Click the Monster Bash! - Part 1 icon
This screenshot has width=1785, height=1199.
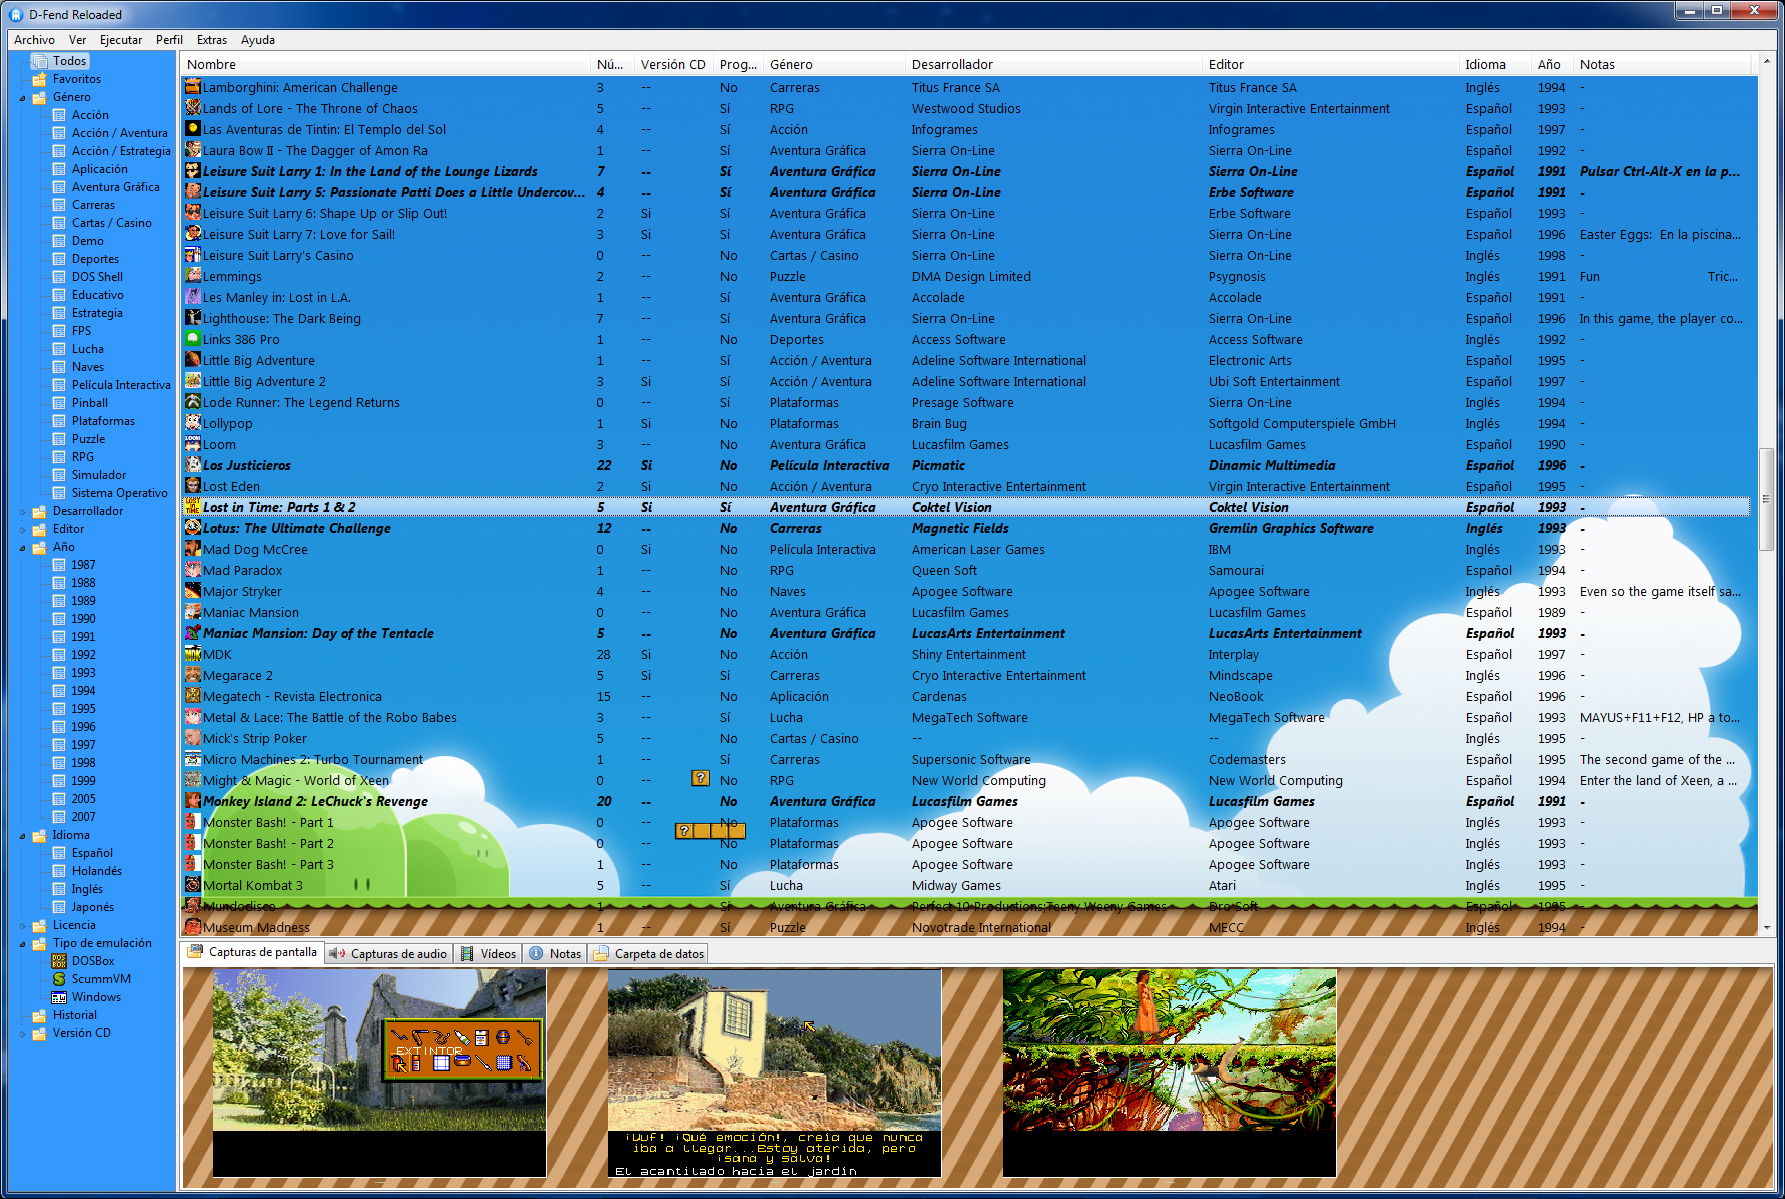coord(193,822)
